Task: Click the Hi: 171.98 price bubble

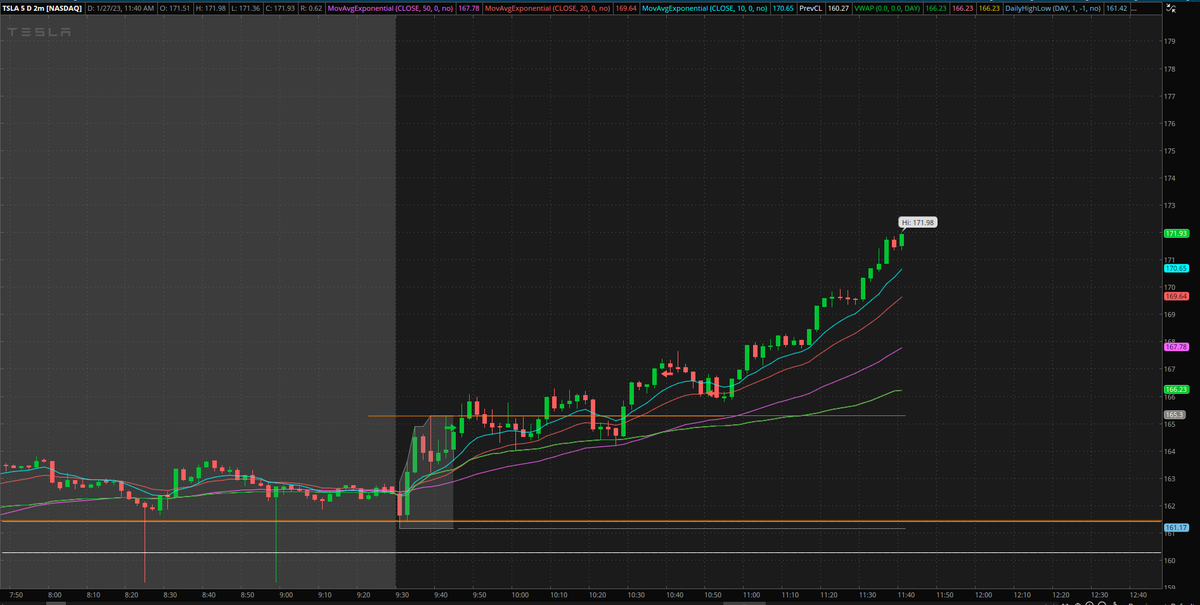Action: click(916, 222)
